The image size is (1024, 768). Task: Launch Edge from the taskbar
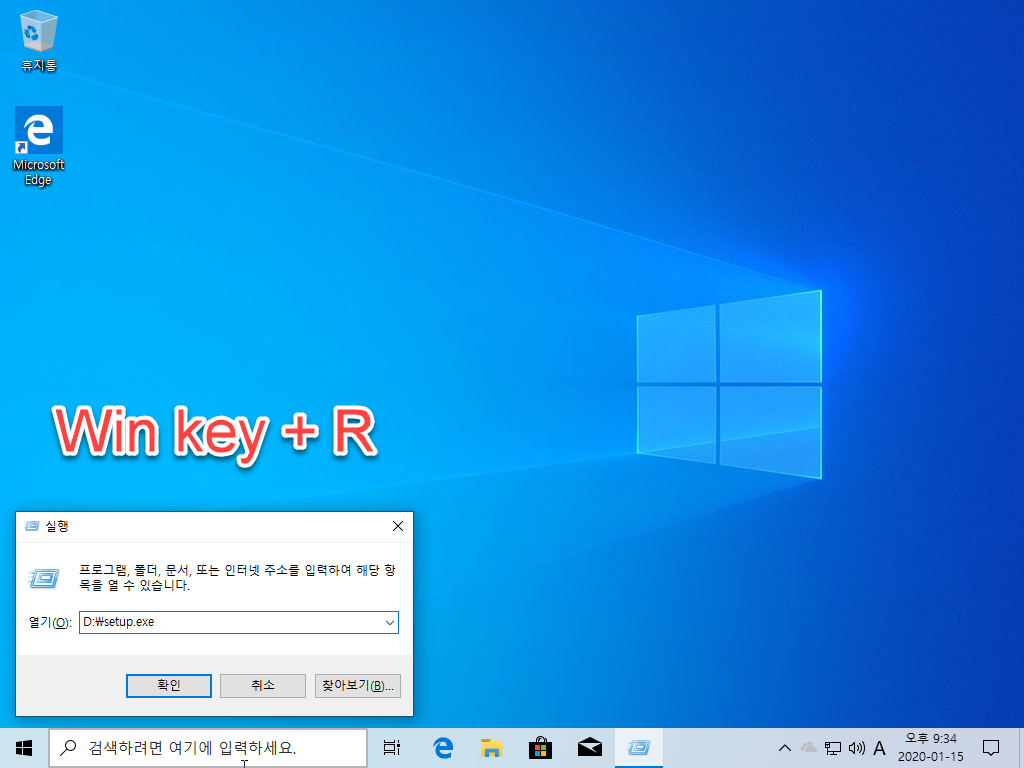tap(443, 748)
